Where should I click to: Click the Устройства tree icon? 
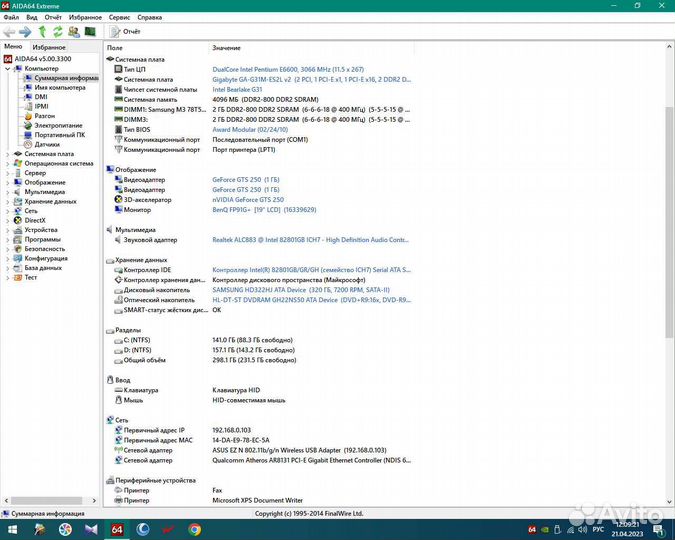tap(18, 230)
